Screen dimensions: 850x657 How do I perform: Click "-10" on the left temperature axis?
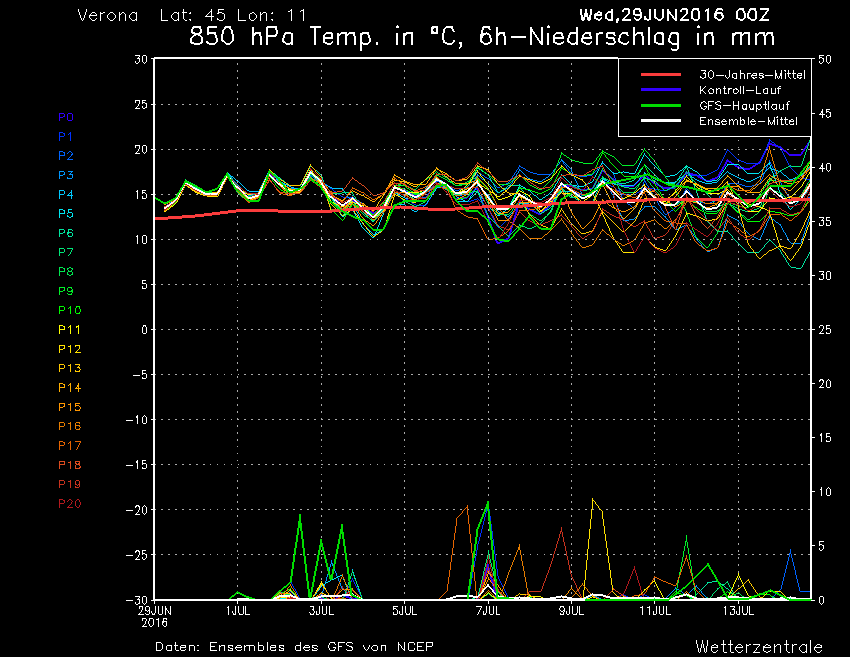[137, 420]
